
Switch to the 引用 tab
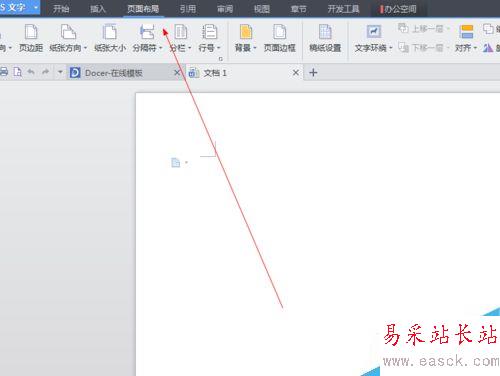pos(188,9)
